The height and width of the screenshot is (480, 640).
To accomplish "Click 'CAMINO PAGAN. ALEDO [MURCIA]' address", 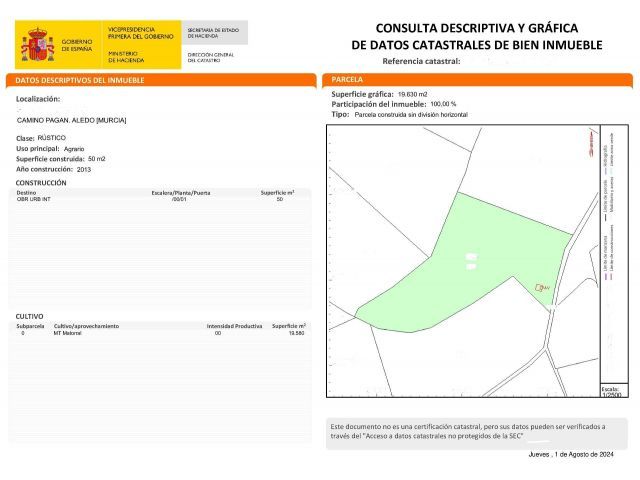I will pos(71,120).
